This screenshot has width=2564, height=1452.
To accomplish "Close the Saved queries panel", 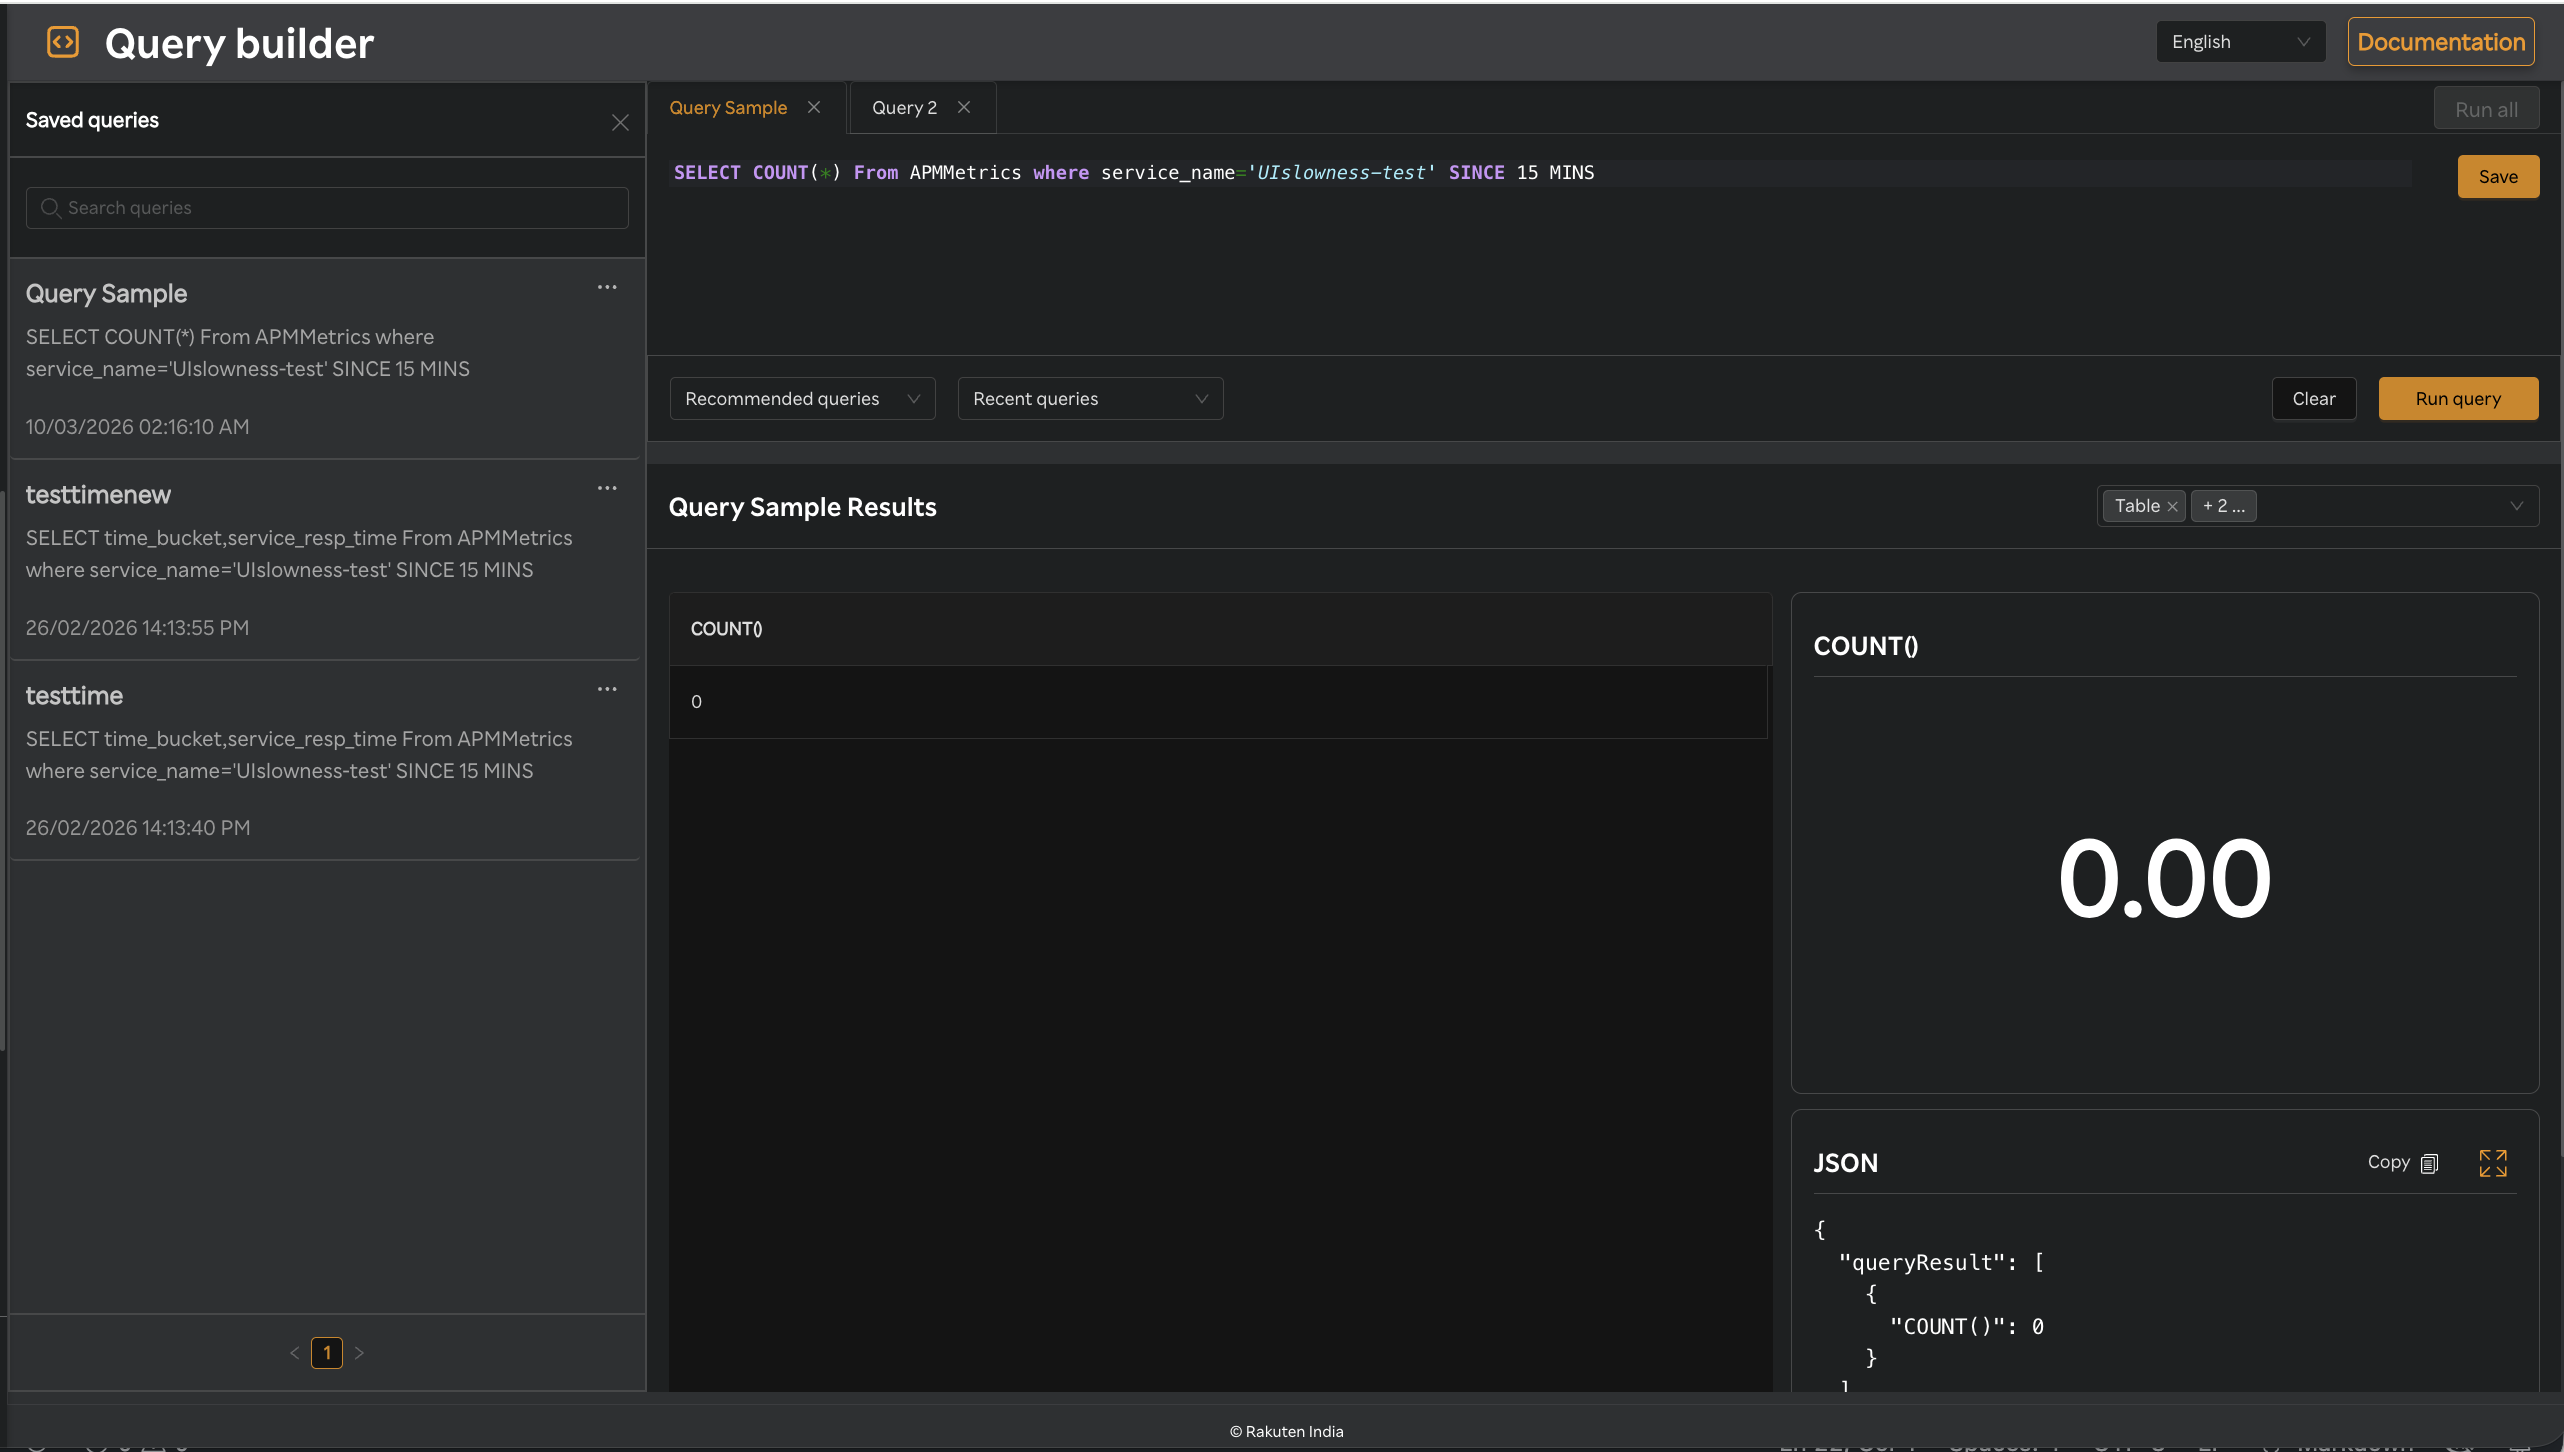I will 620,122.
